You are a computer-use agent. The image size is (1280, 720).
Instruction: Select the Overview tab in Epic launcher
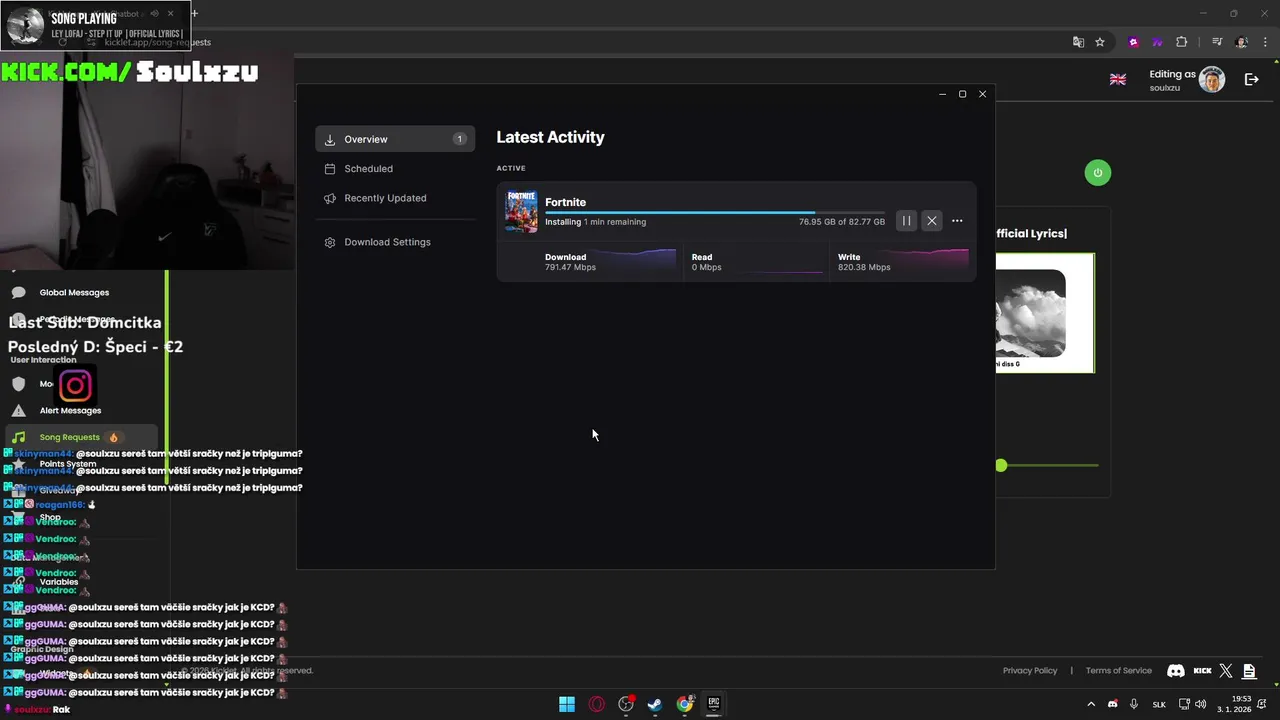coord(395,139)
